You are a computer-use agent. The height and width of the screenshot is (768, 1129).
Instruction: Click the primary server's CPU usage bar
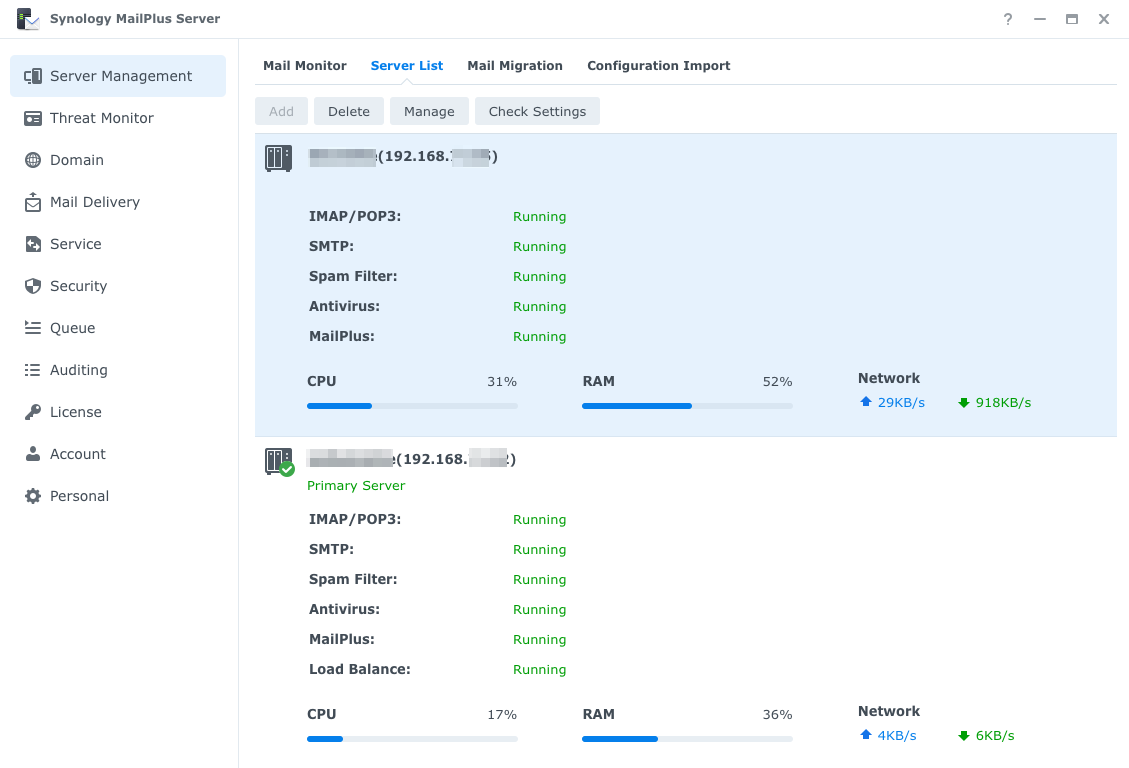[412, 738]
